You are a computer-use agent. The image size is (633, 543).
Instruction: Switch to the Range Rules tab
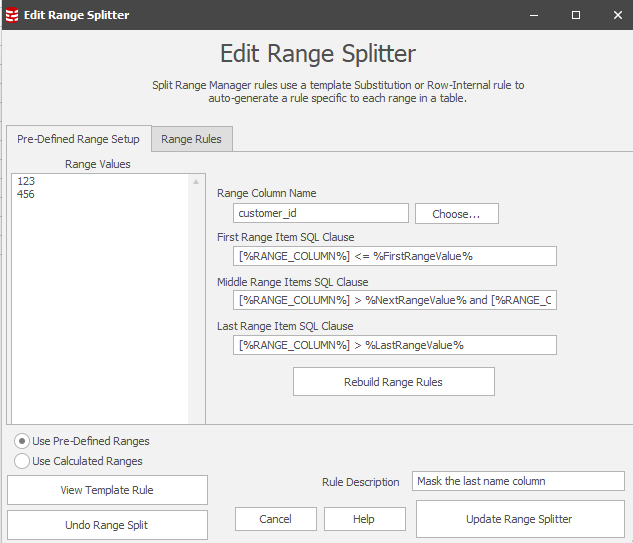coord(192,139)
